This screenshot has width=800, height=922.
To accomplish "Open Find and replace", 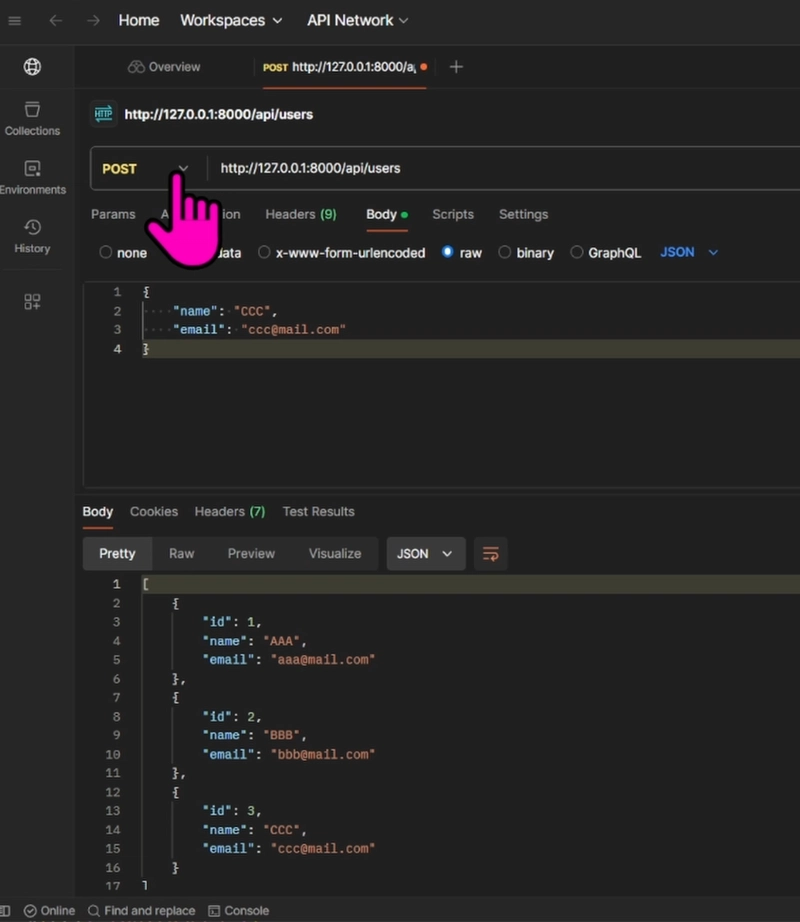I will (x=142, y=910).
